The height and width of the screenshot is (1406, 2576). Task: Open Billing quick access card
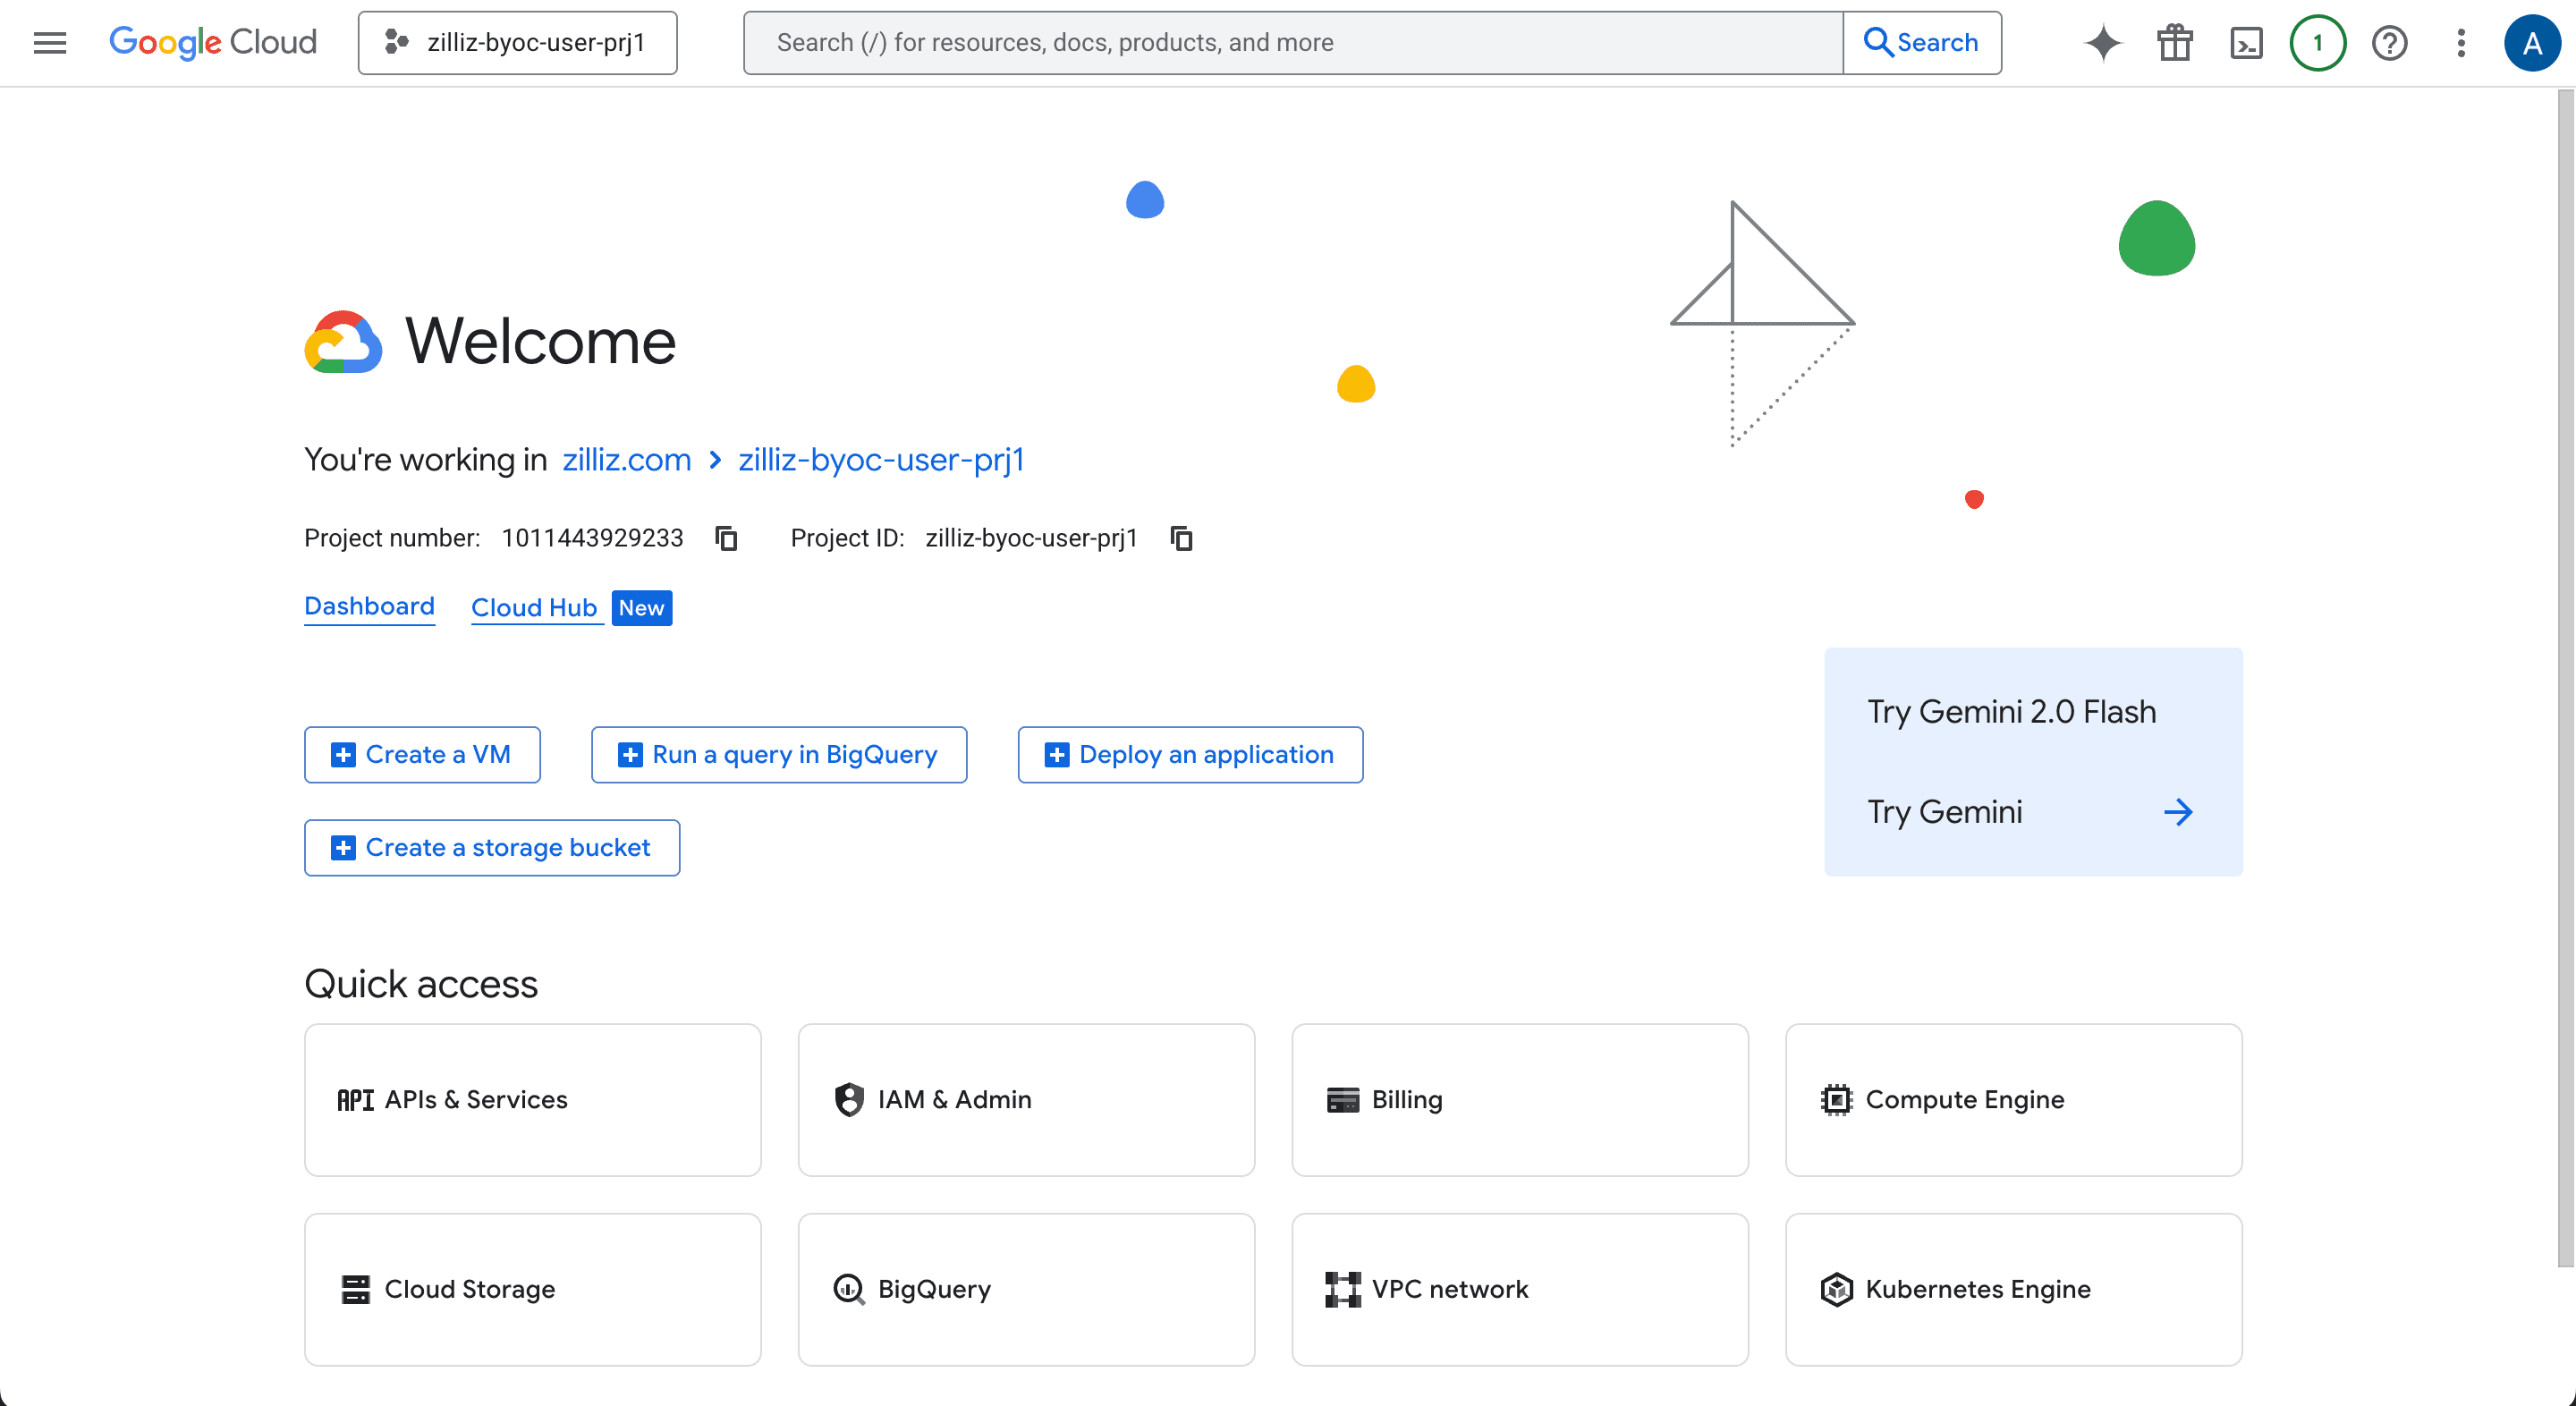click(1520, 1100)
